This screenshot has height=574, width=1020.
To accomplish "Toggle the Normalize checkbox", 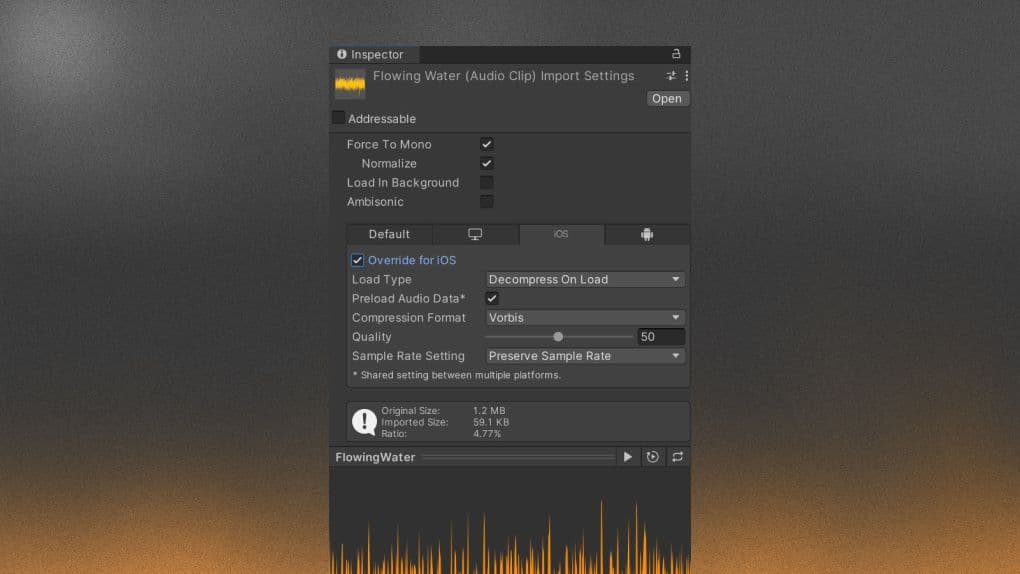I will [x=487, y=163].
